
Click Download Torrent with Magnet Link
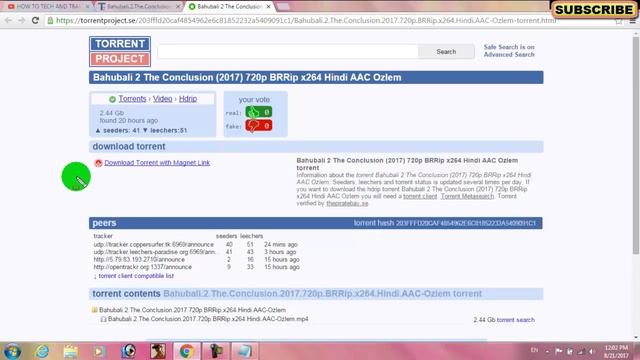(157, 162)
